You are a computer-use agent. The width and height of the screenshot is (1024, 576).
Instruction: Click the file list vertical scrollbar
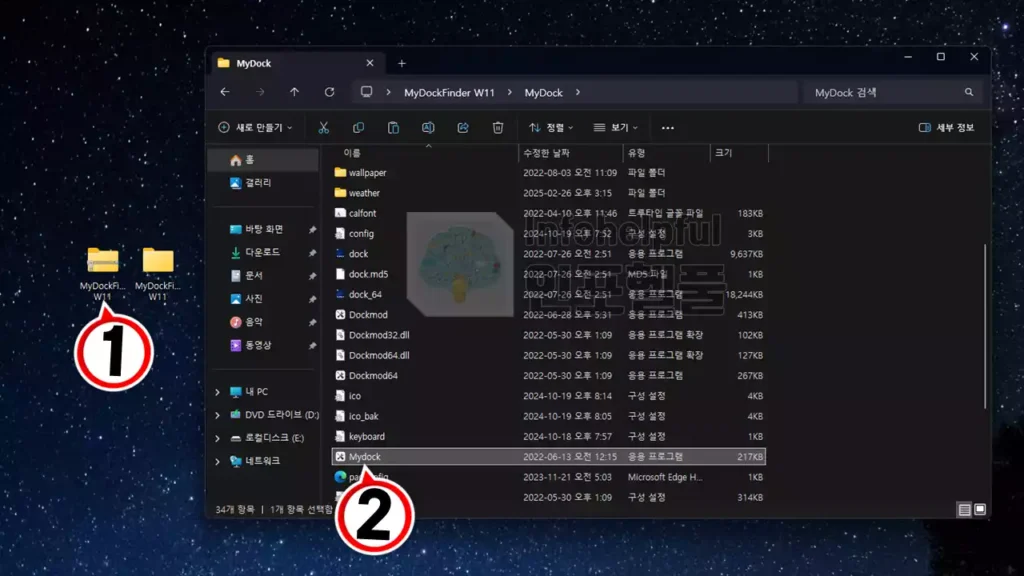click(x=985, y=327)
